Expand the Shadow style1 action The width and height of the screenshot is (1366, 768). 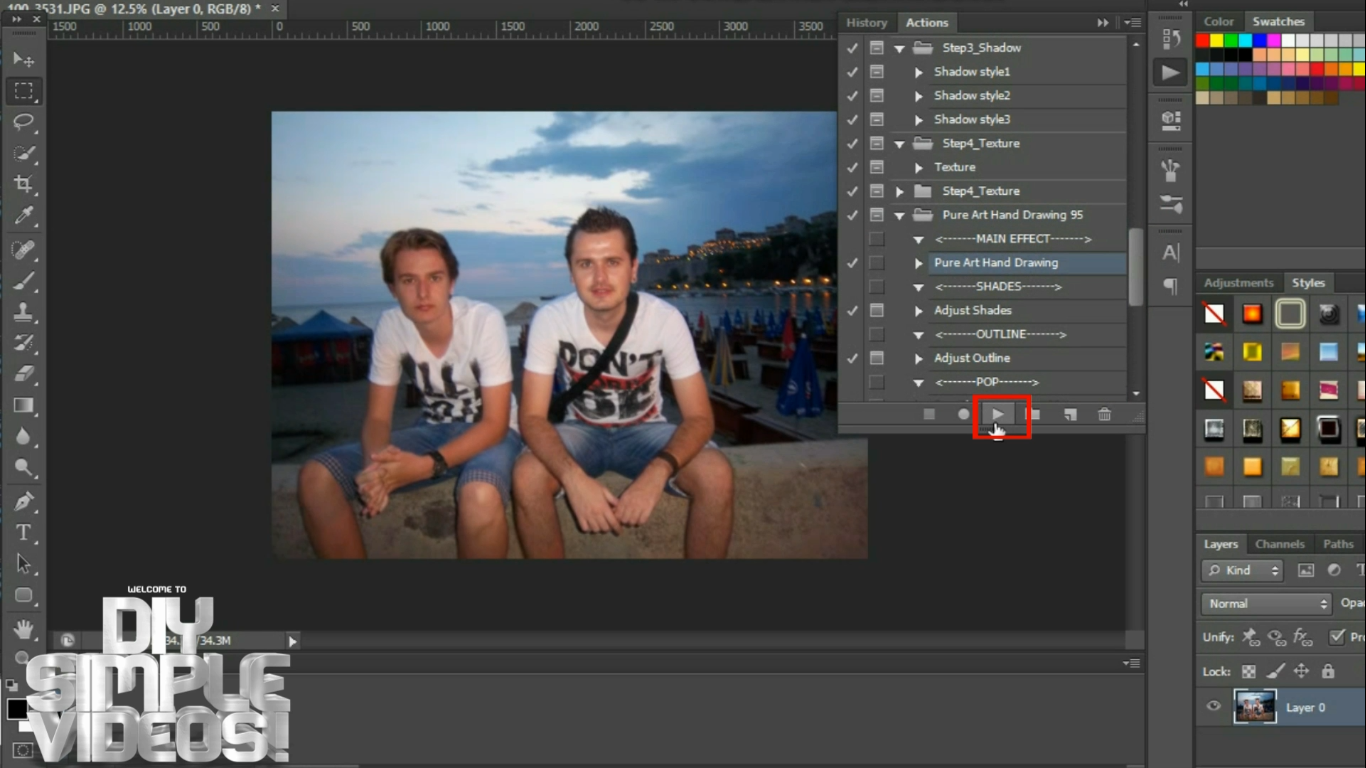918,72
